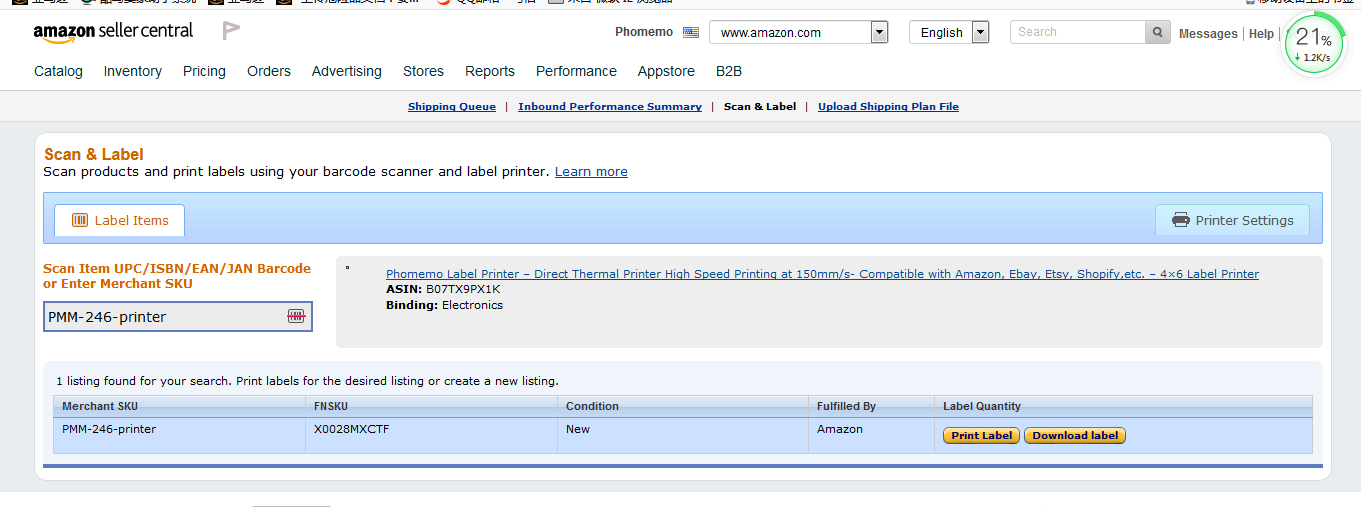Open the Appstore menu

click(666, 71)
